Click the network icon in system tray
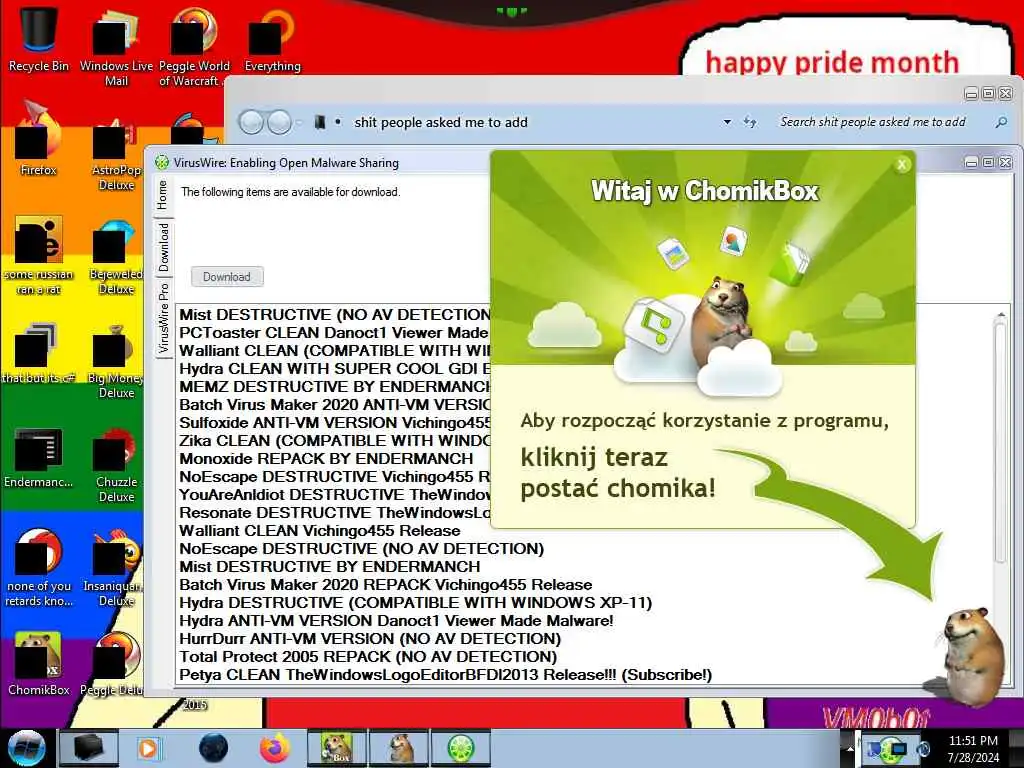The width and height of the screenshot is (1024, 768). pos(897,750)
